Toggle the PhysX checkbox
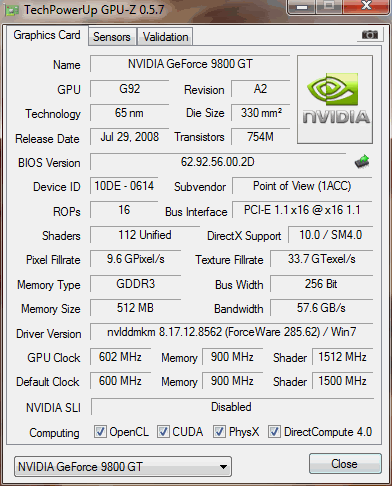This screenshot has width=392, height=486. 219,432
